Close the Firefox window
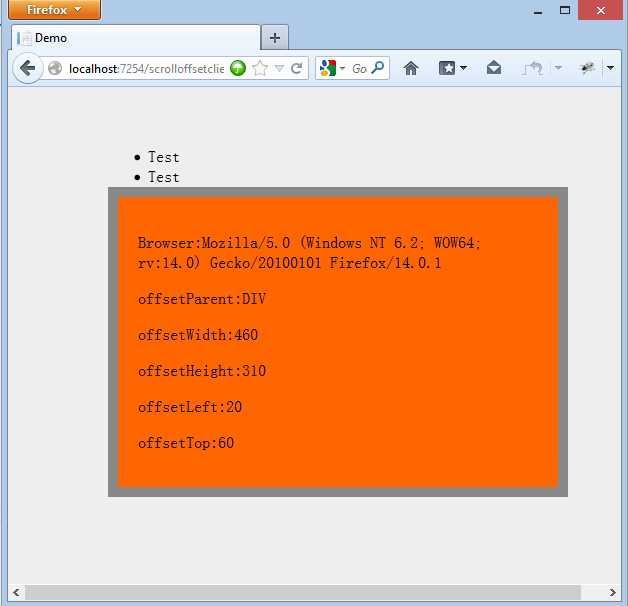Viewport: 628px width, 606px height. coord(600,10)
